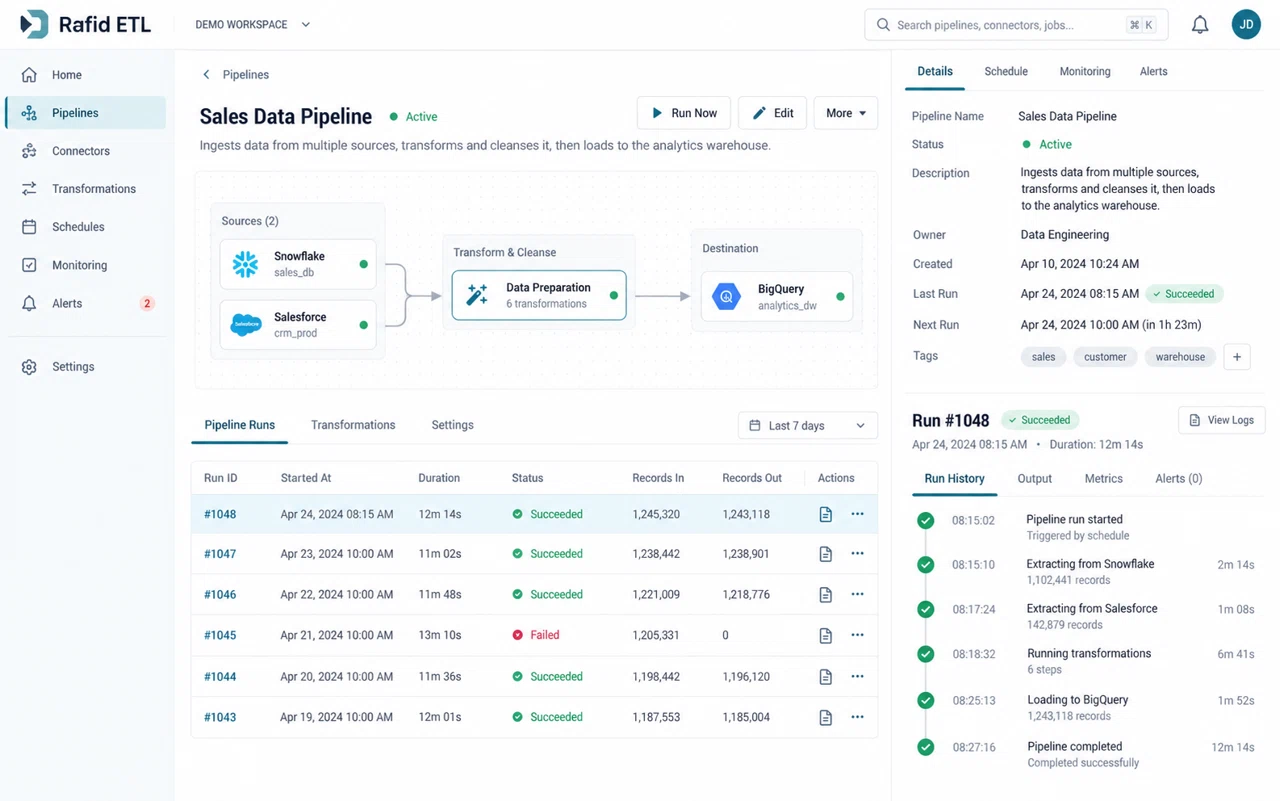Select the BigQuery analytics_dw destination node
The width and height of the screenshot is (1280, 801).
777,296
